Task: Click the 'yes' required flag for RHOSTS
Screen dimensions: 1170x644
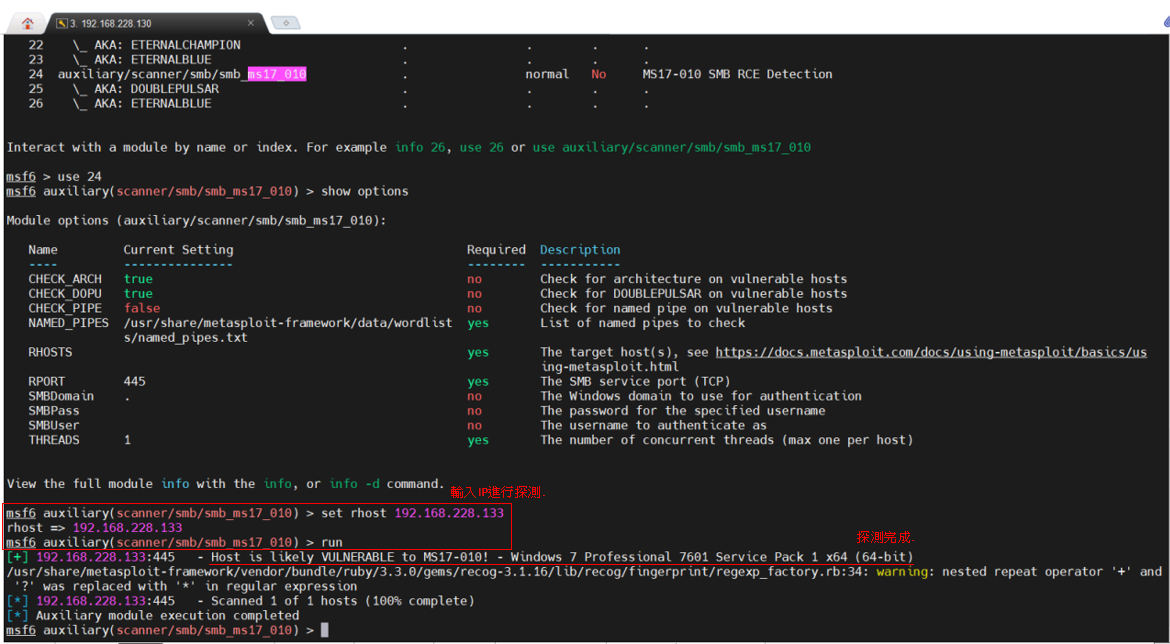Action: [x=478, y=352]
